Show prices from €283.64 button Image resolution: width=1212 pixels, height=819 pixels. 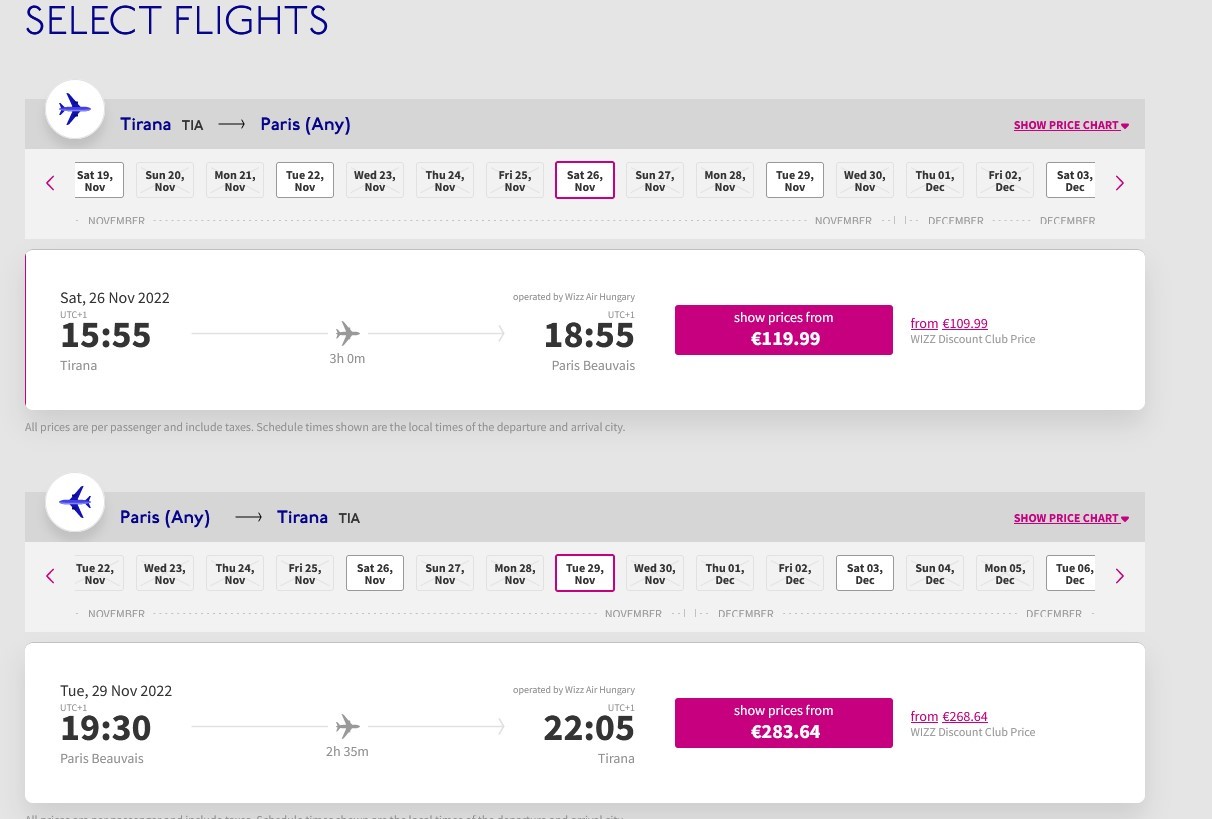[x=783, y=723]
